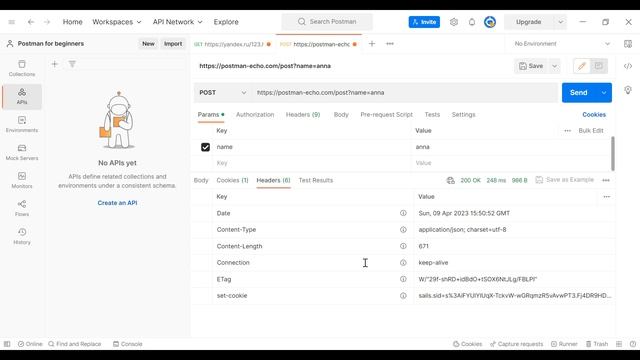Open the info lightbulb icon on right sidebar
Viewport: 640px width, 360px height.
(628, 90)
